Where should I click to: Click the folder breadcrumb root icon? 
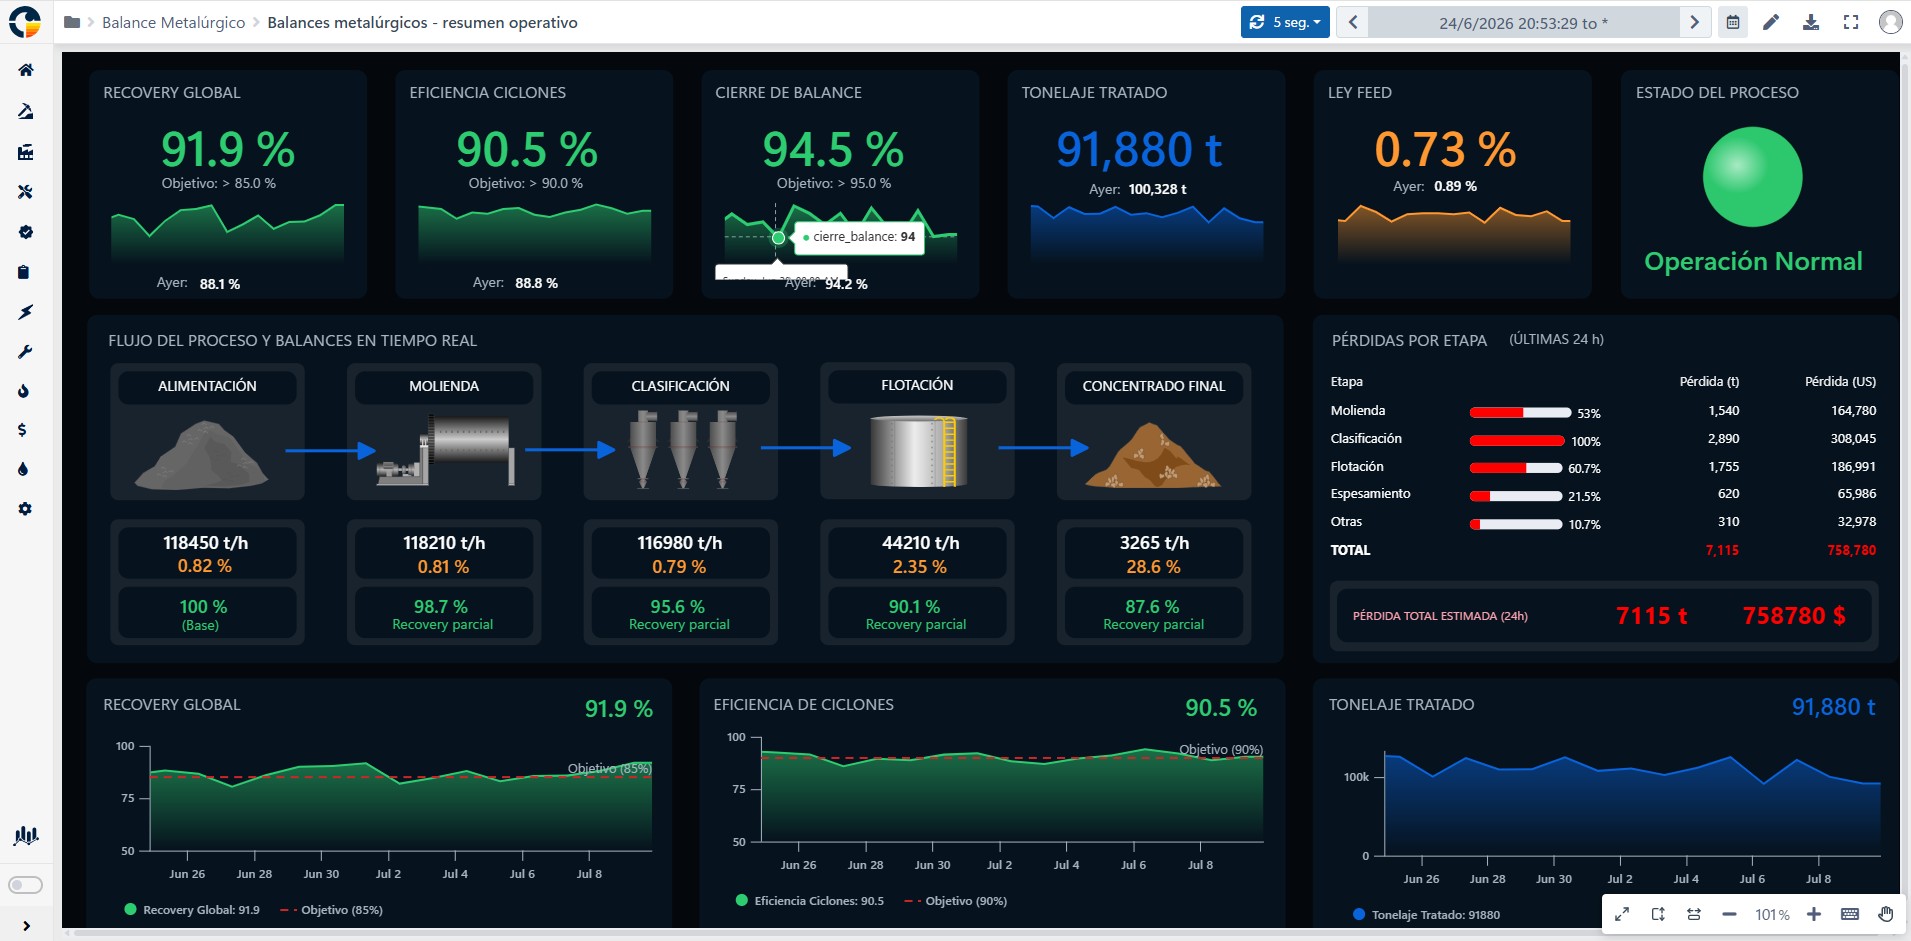(x=72, y=22)
